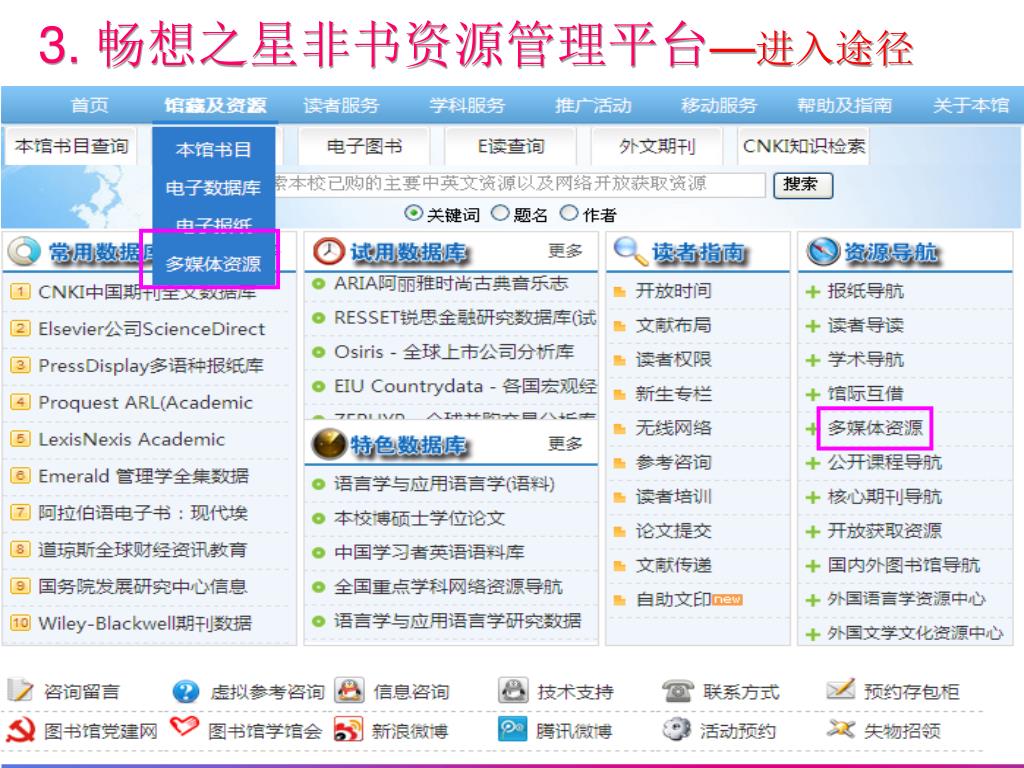Click the clock icon beside 试用数据库
This screenshot has height=768, width=1024.
pyautogui.click(x=328, y=251)
